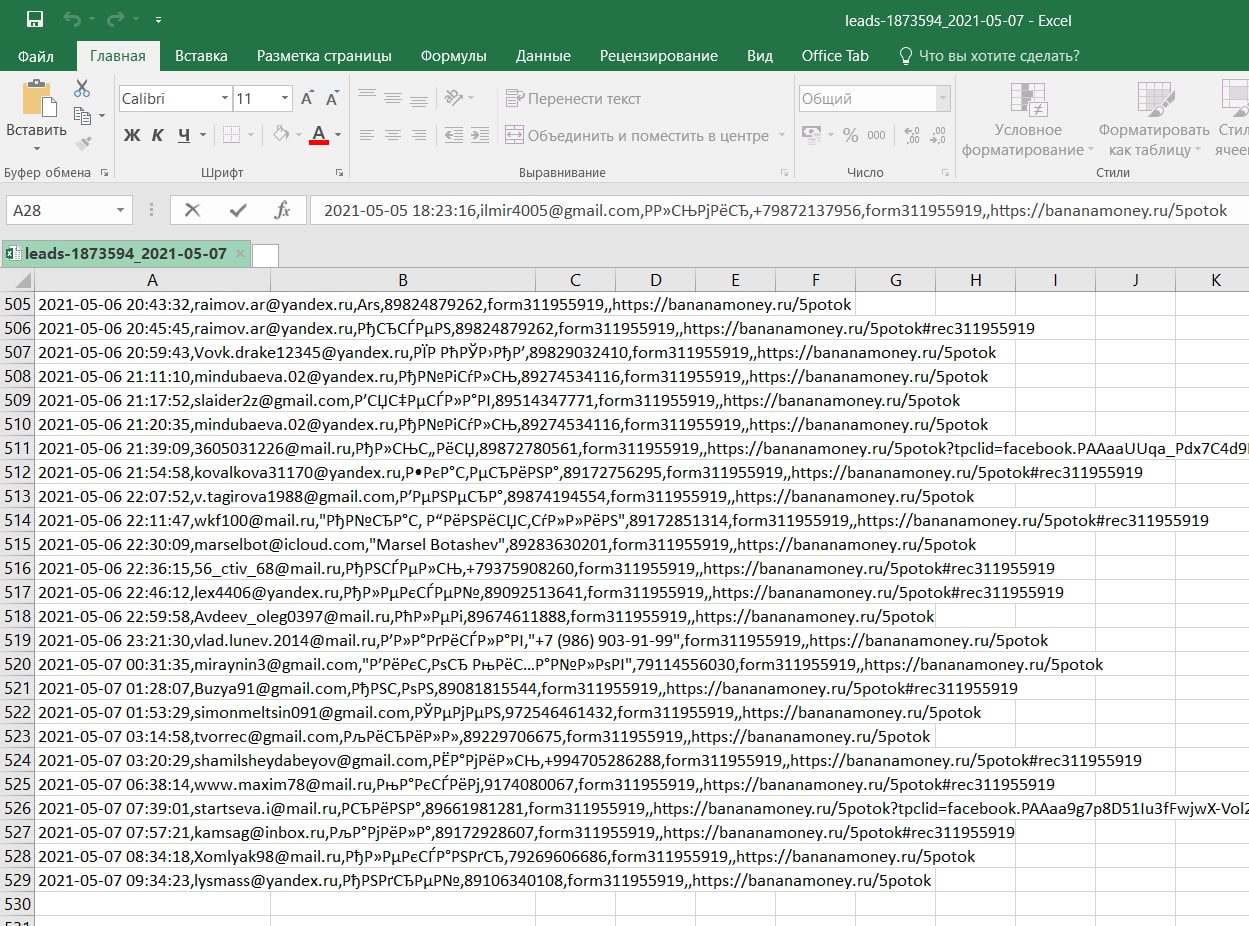
Task: Click the red font color A button
Action: tap(319, 134)
